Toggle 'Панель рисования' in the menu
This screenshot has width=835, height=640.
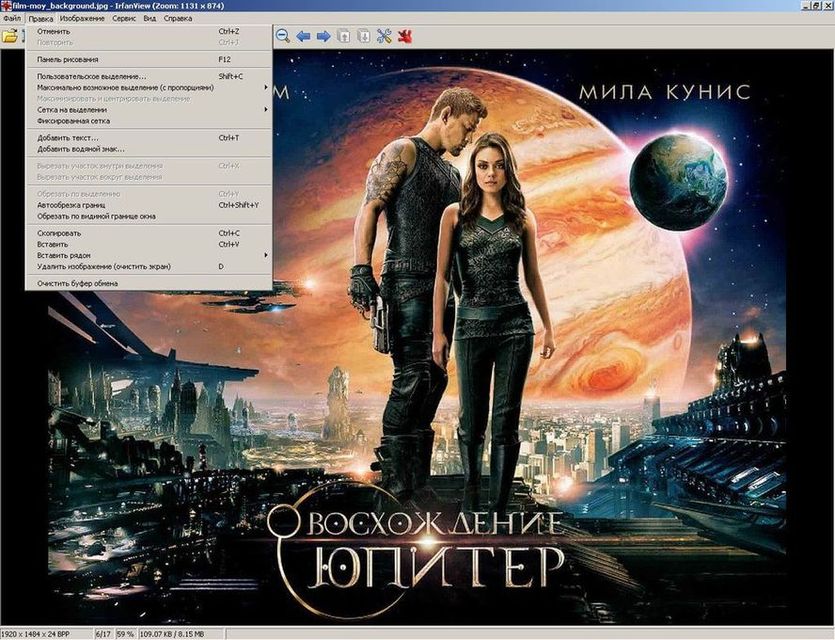[67, 59]
